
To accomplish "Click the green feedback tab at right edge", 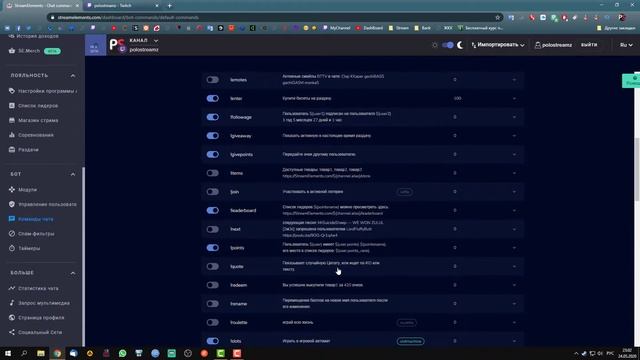I will (631, 80).
